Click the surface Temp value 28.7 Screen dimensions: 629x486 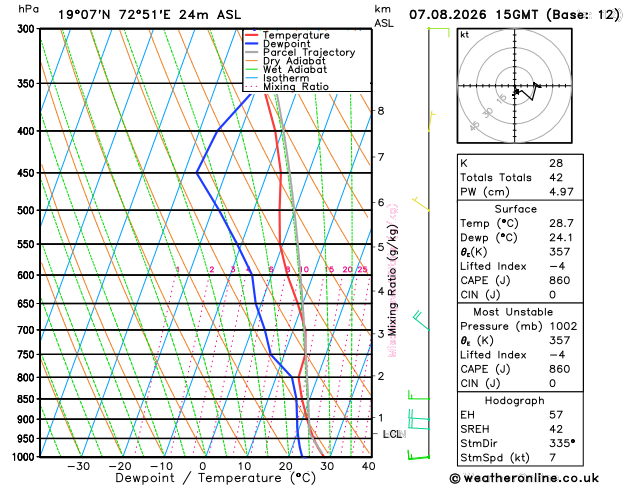(561, 223)
